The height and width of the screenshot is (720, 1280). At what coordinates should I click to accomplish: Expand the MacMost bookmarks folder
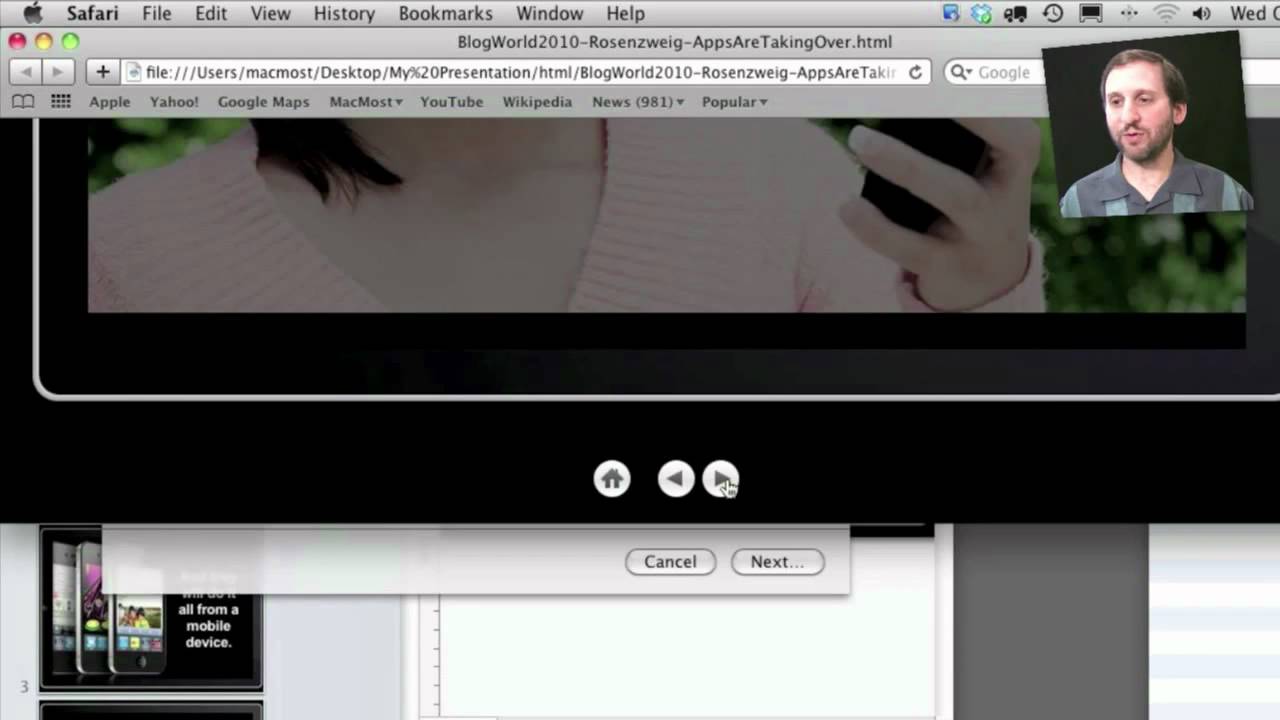(x=366, y=102)
